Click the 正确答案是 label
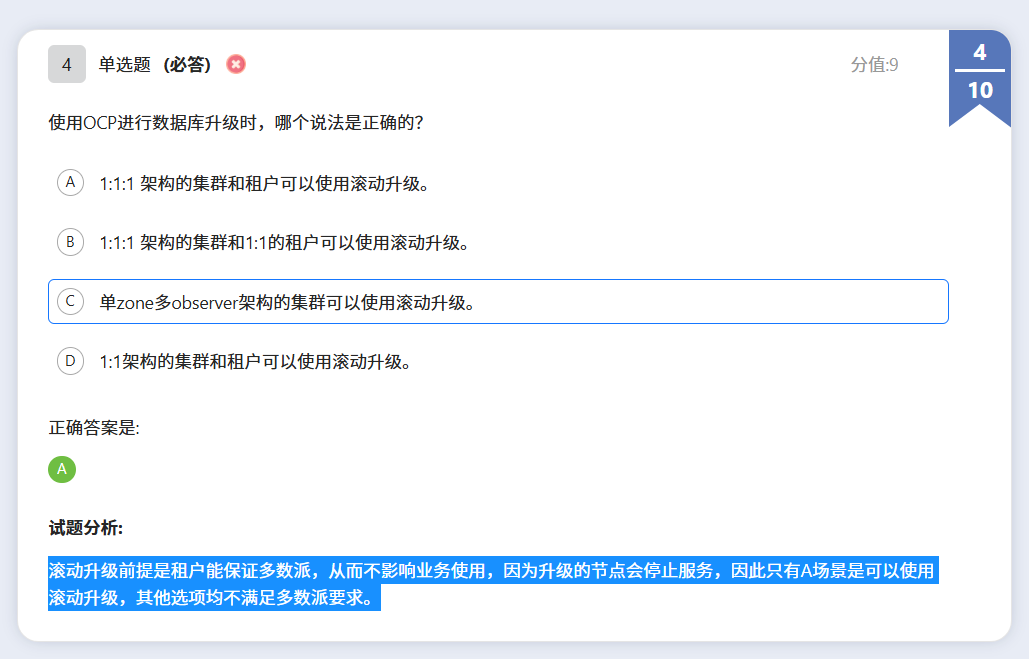1029x659 pixels. [94, 428]
